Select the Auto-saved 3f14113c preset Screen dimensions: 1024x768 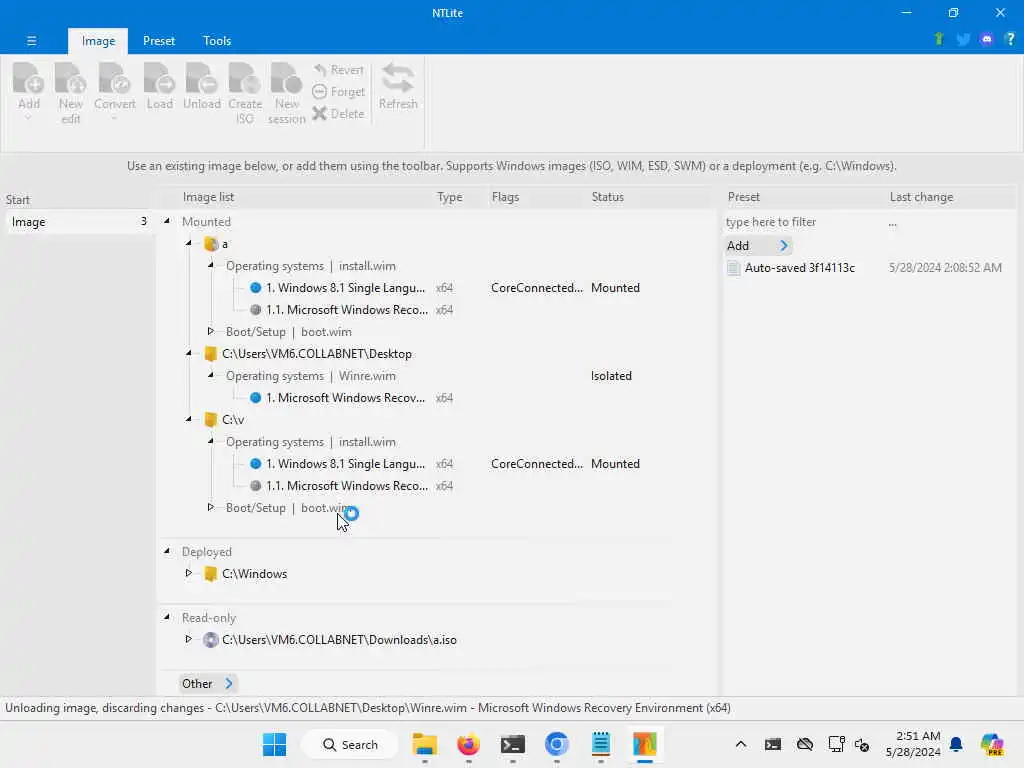coord(799,268)
